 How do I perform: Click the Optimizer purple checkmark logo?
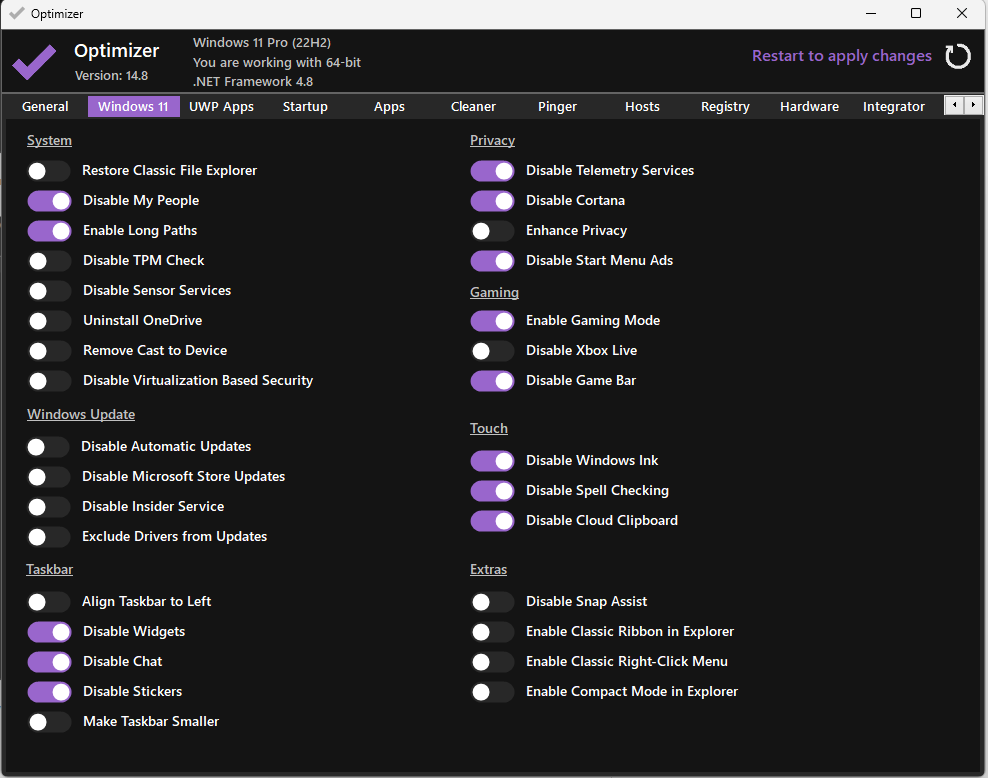click(x=34, y=61)
